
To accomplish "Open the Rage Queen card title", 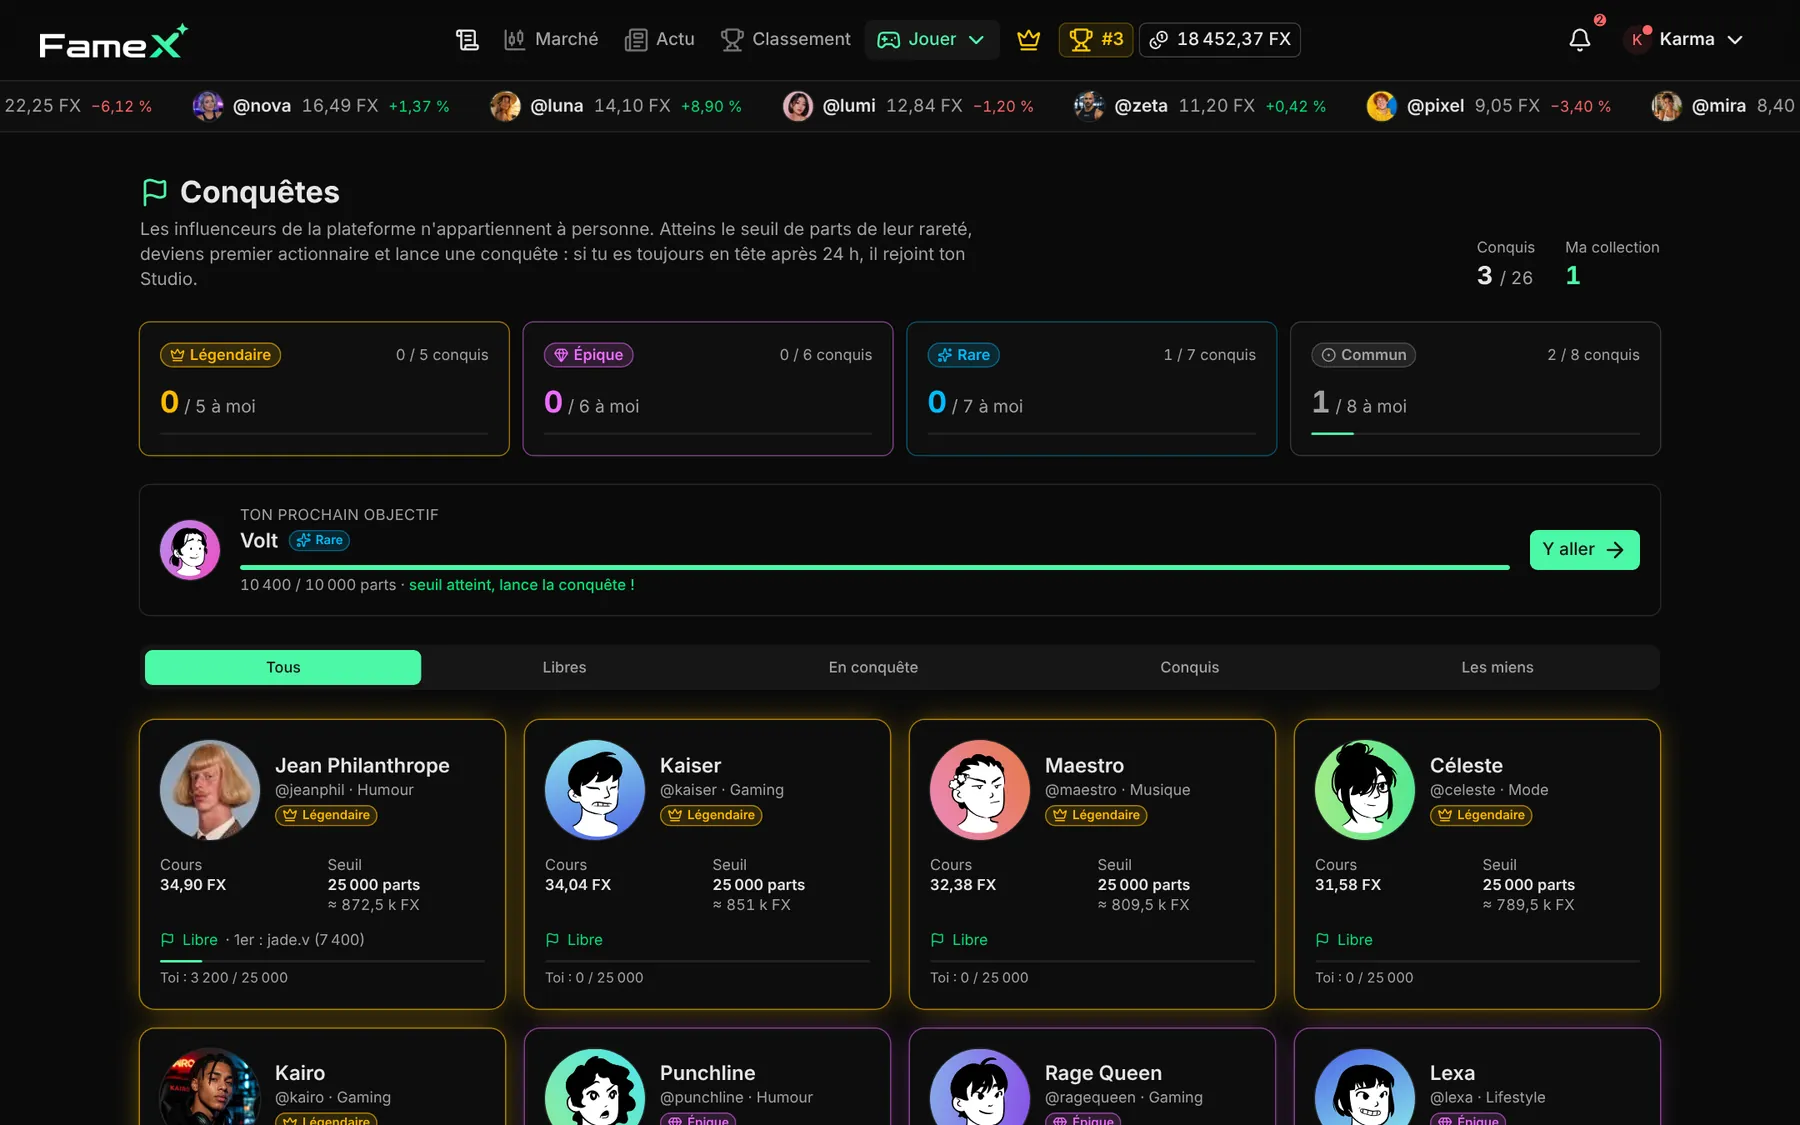I will click(1103, 1073).
